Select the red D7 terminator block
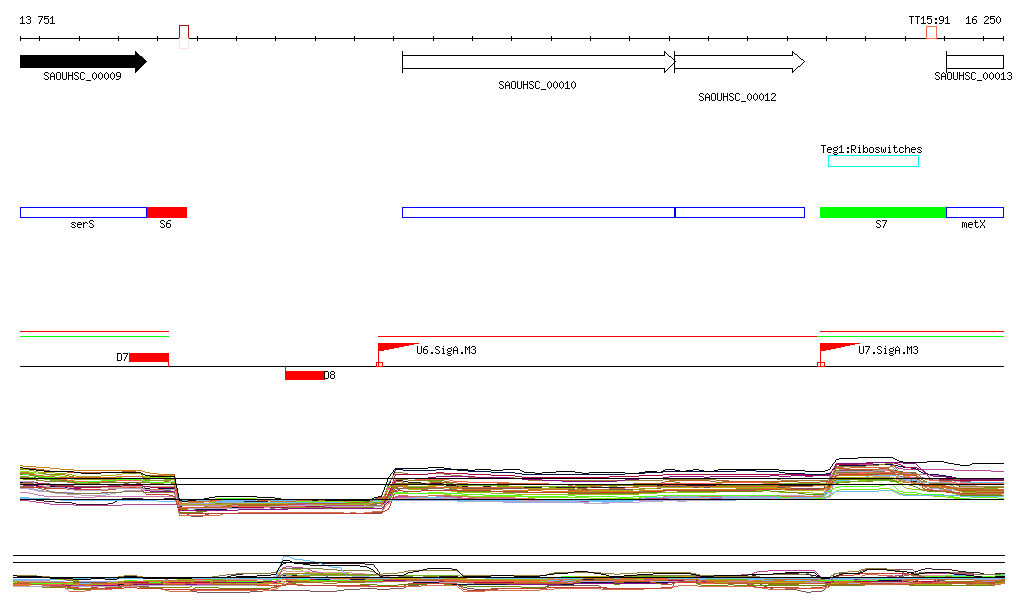Image resolution: width=1024 pixels, height=611 pixels. pyautogui.click(x=149, y=357)
